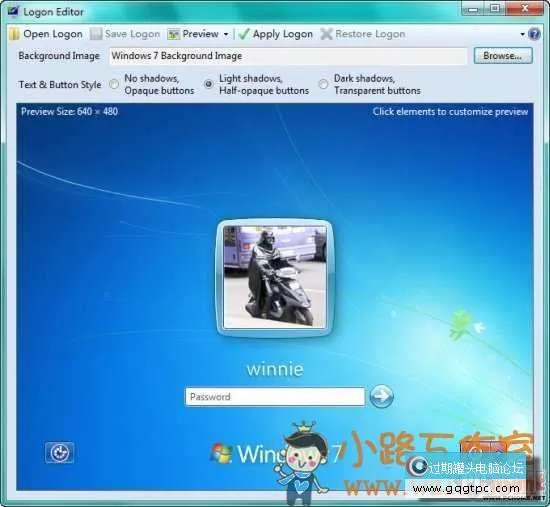Click the Ease of Access icon
The image size is (550, 507).
(59, 453)
